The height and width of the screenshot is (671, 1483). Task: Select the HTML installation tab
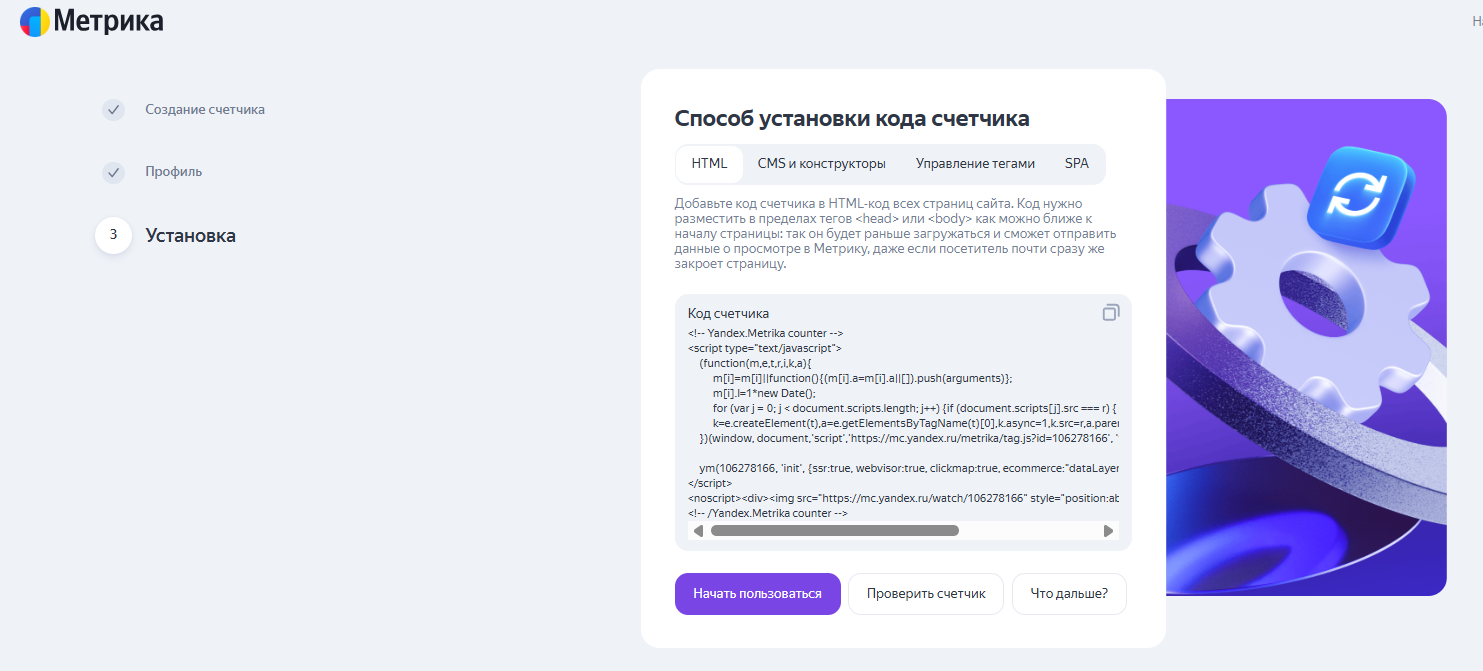(x=709, y=164)
